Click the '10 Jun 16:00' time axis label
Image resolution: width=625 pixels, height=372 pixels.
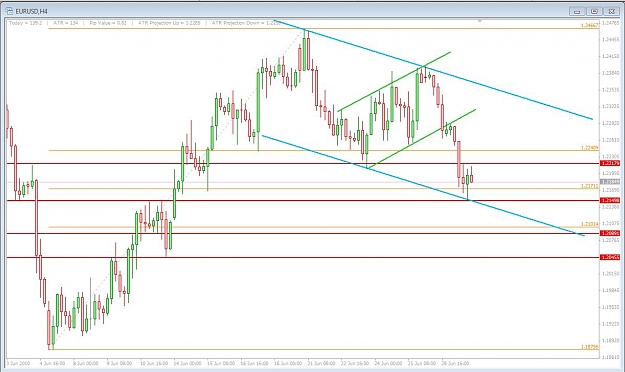(154, 364)
